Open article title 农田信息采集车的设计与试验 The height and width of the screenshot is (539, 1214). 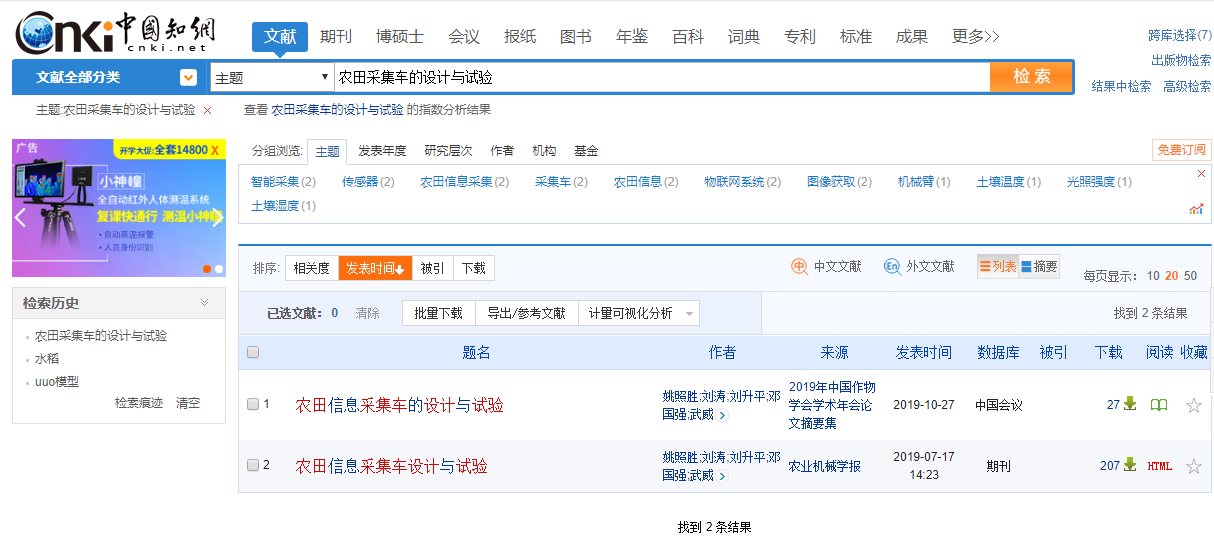399,405
